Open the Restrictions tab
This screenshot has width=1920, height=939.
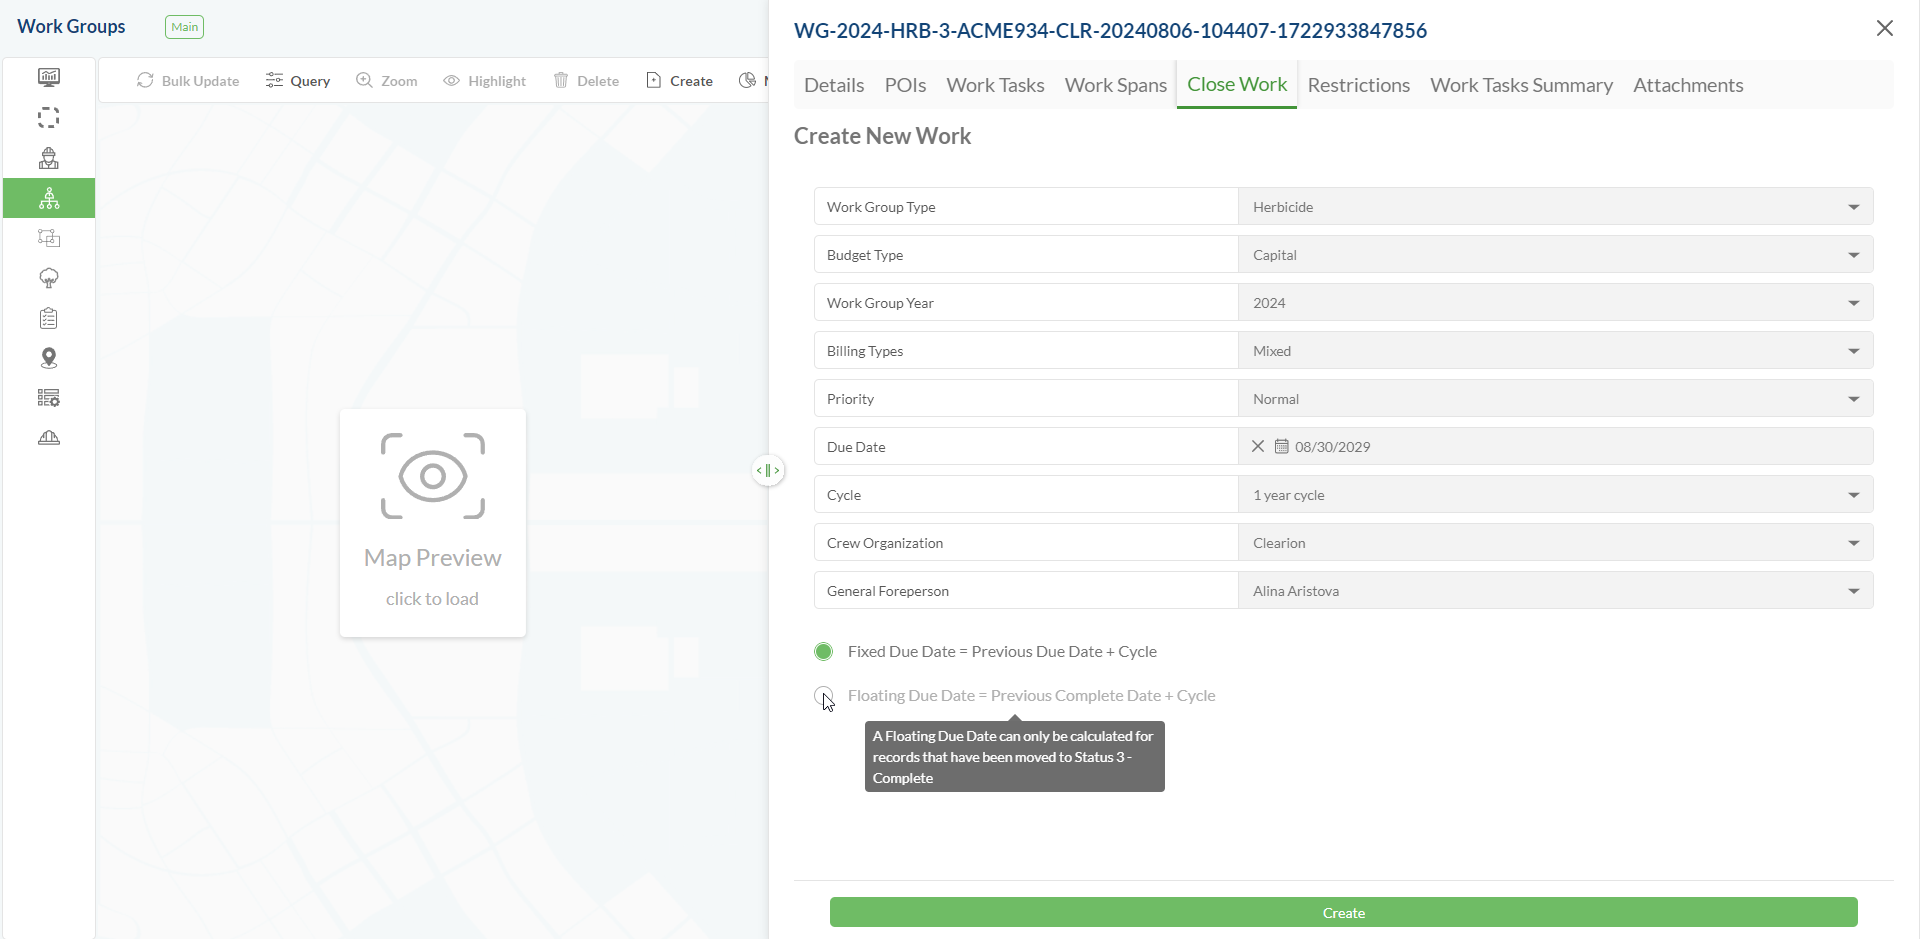pyautogui.click(x=1358, y=85)
